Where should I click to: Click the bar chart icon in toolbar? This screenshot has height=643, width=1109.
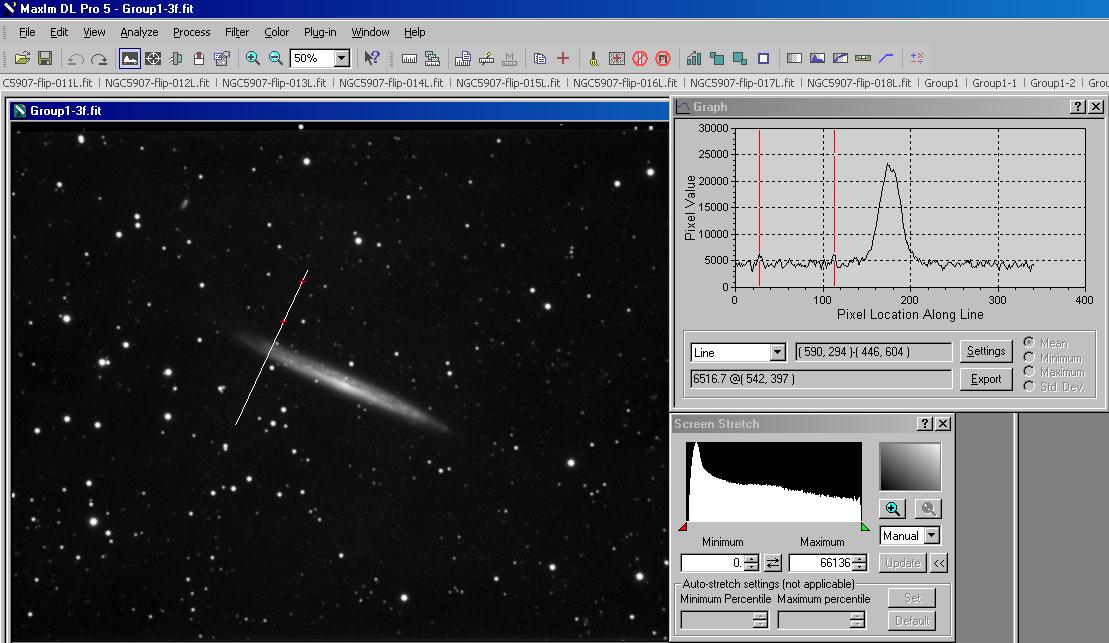(x=694, y=59)
